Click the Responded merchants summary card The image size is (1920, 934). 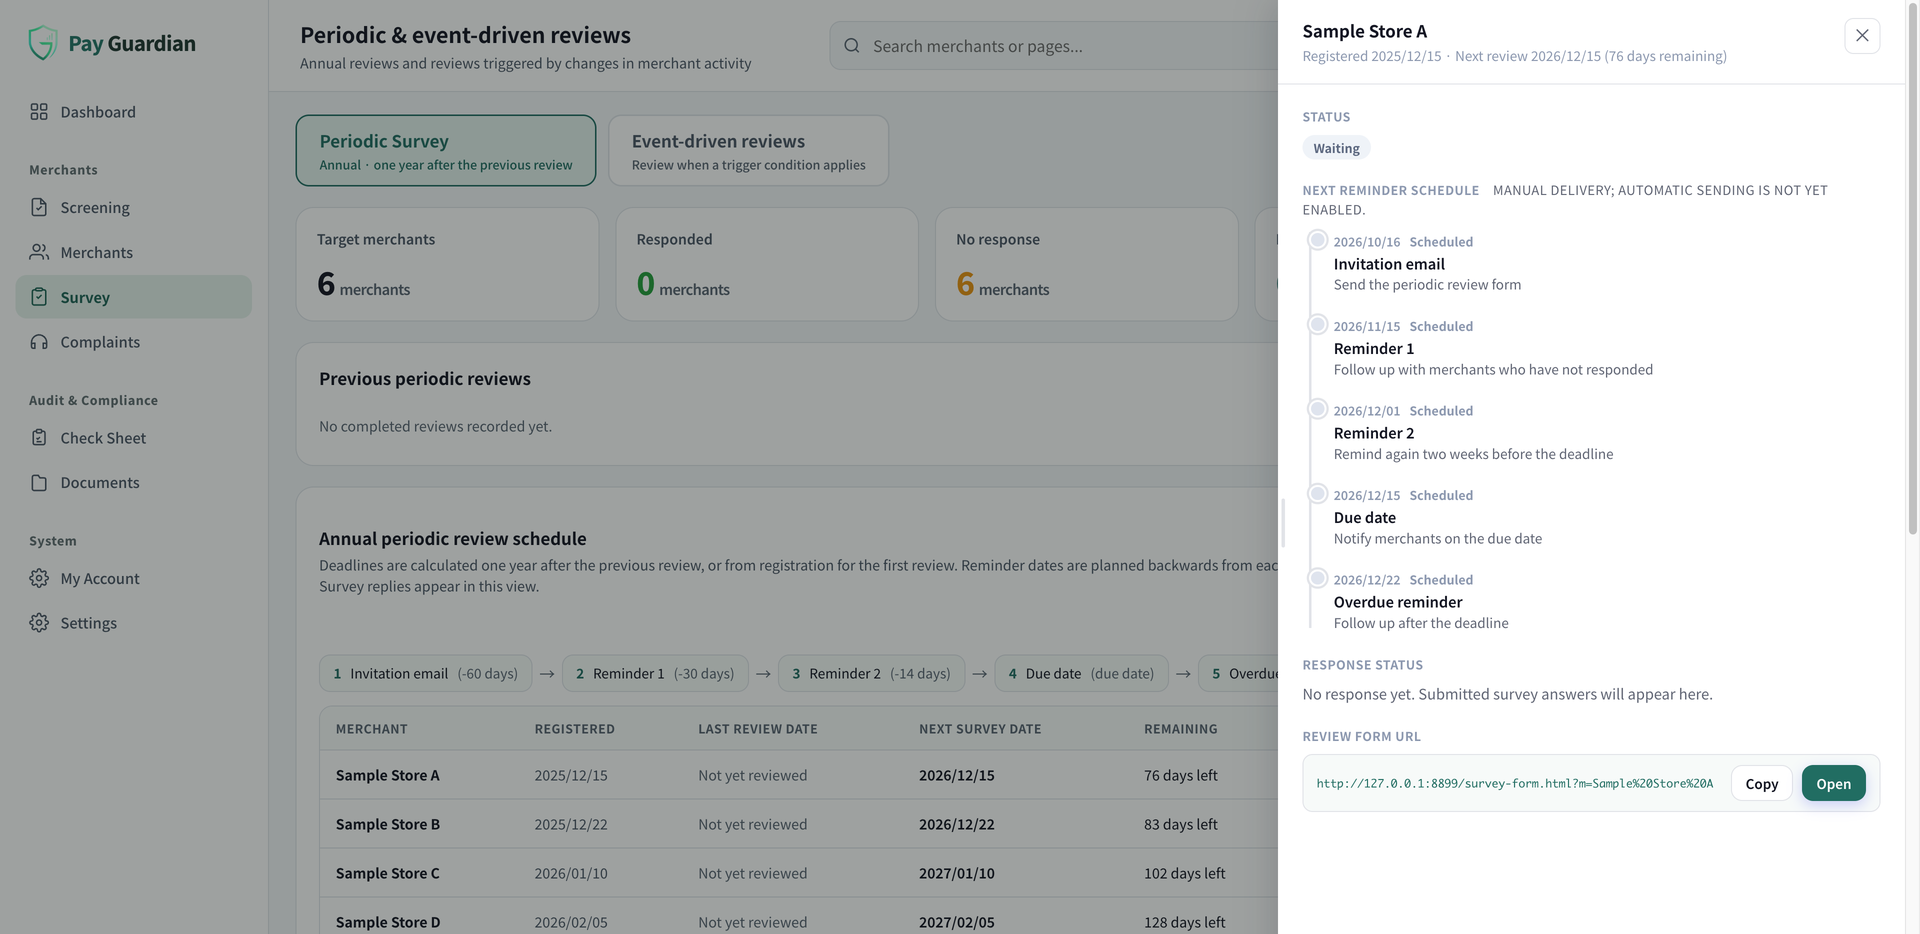[x=767, y=264]
